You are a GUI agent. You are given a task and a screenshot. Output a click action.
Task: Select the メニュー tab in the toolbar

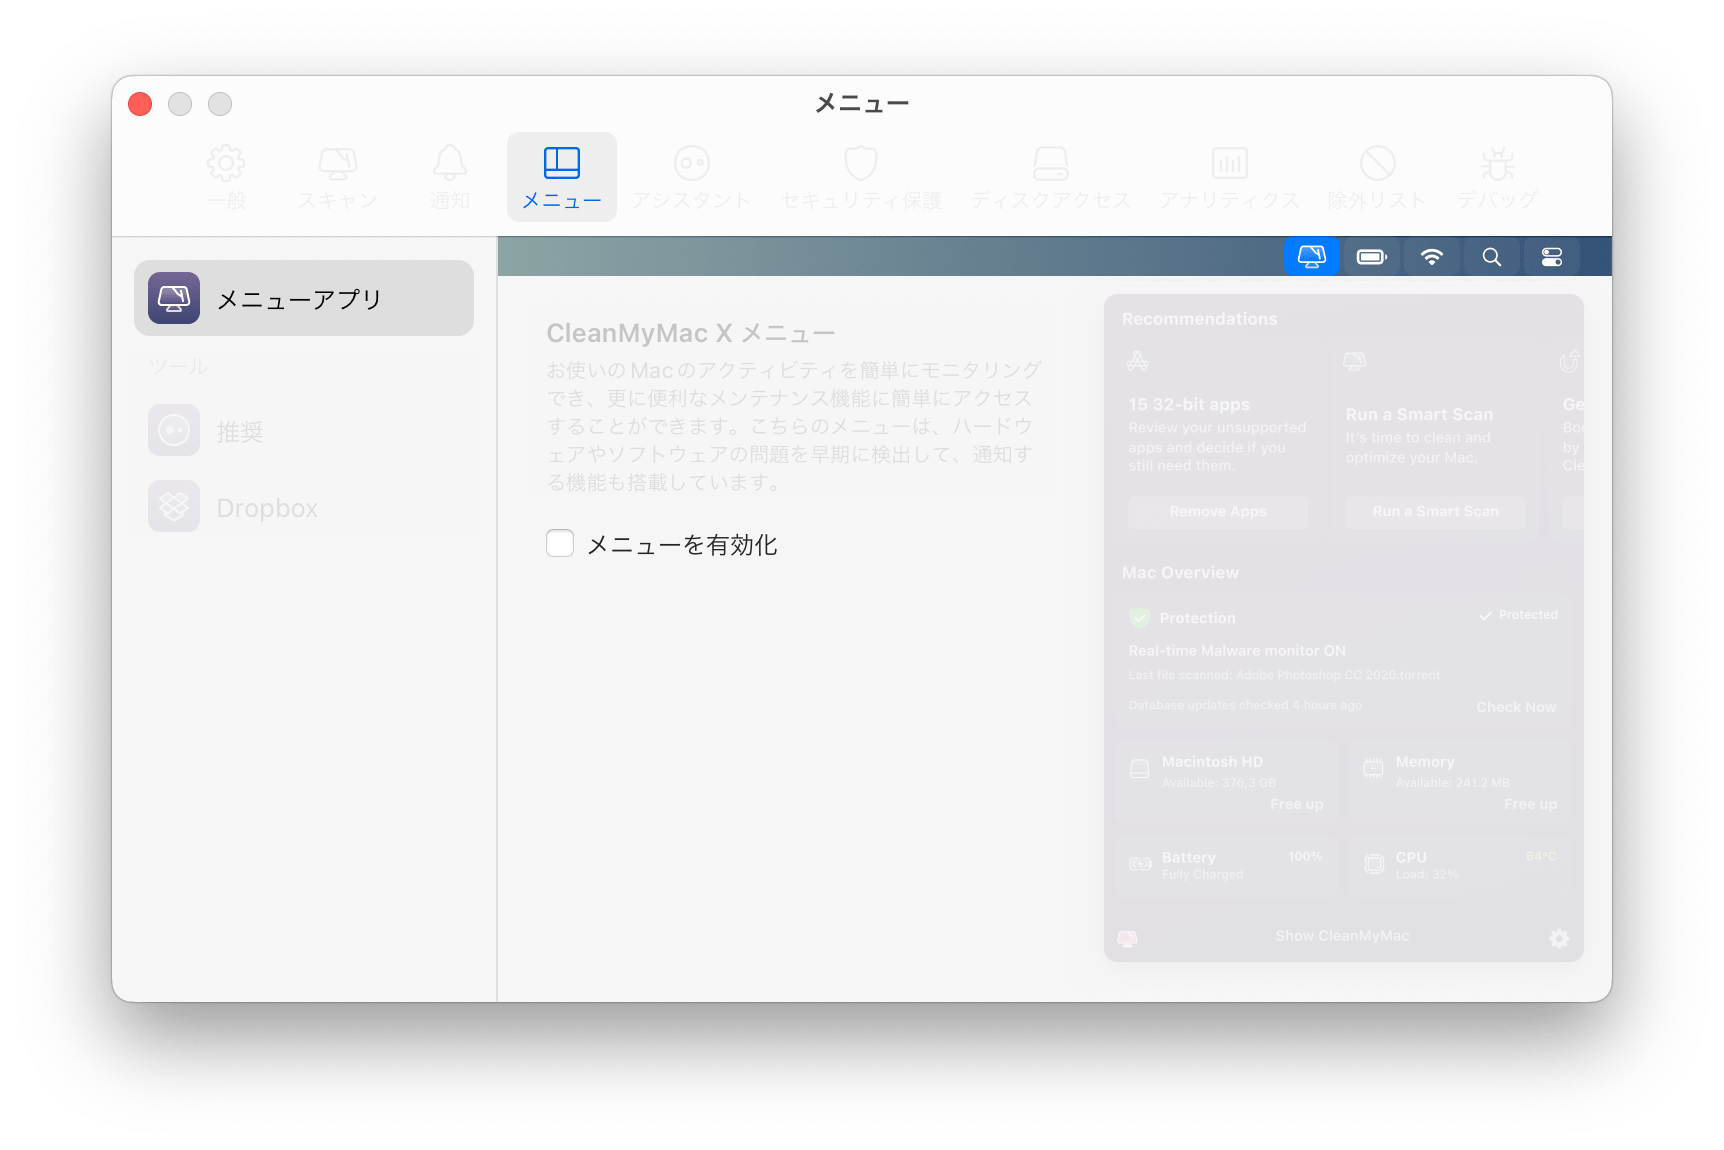coord(562,177)
